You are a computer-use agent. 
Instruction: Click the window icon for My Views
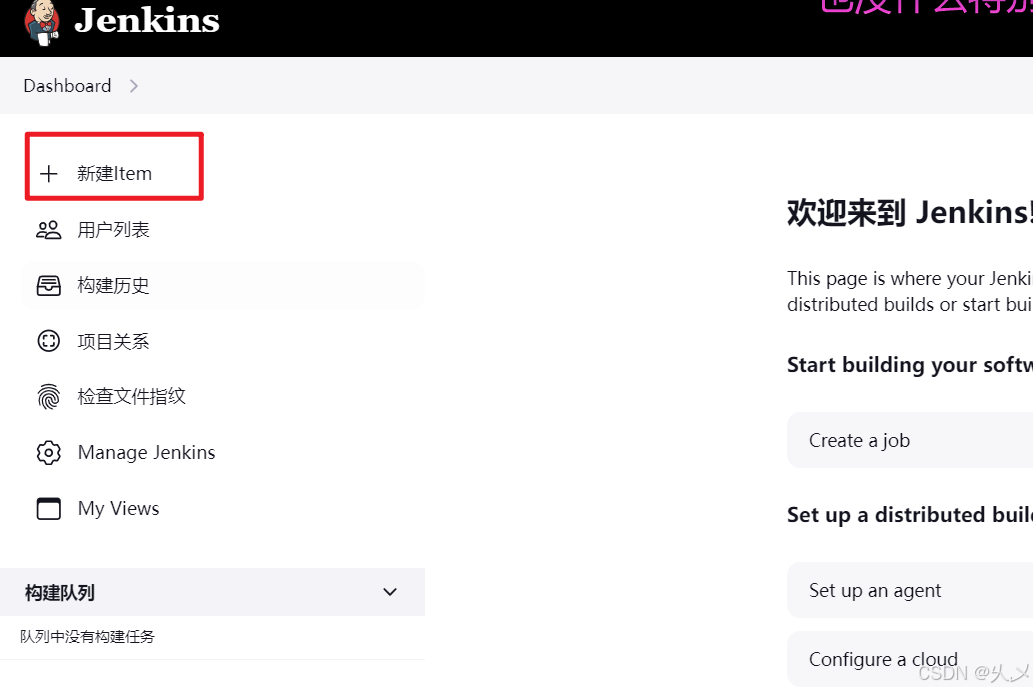click(49, 509)
